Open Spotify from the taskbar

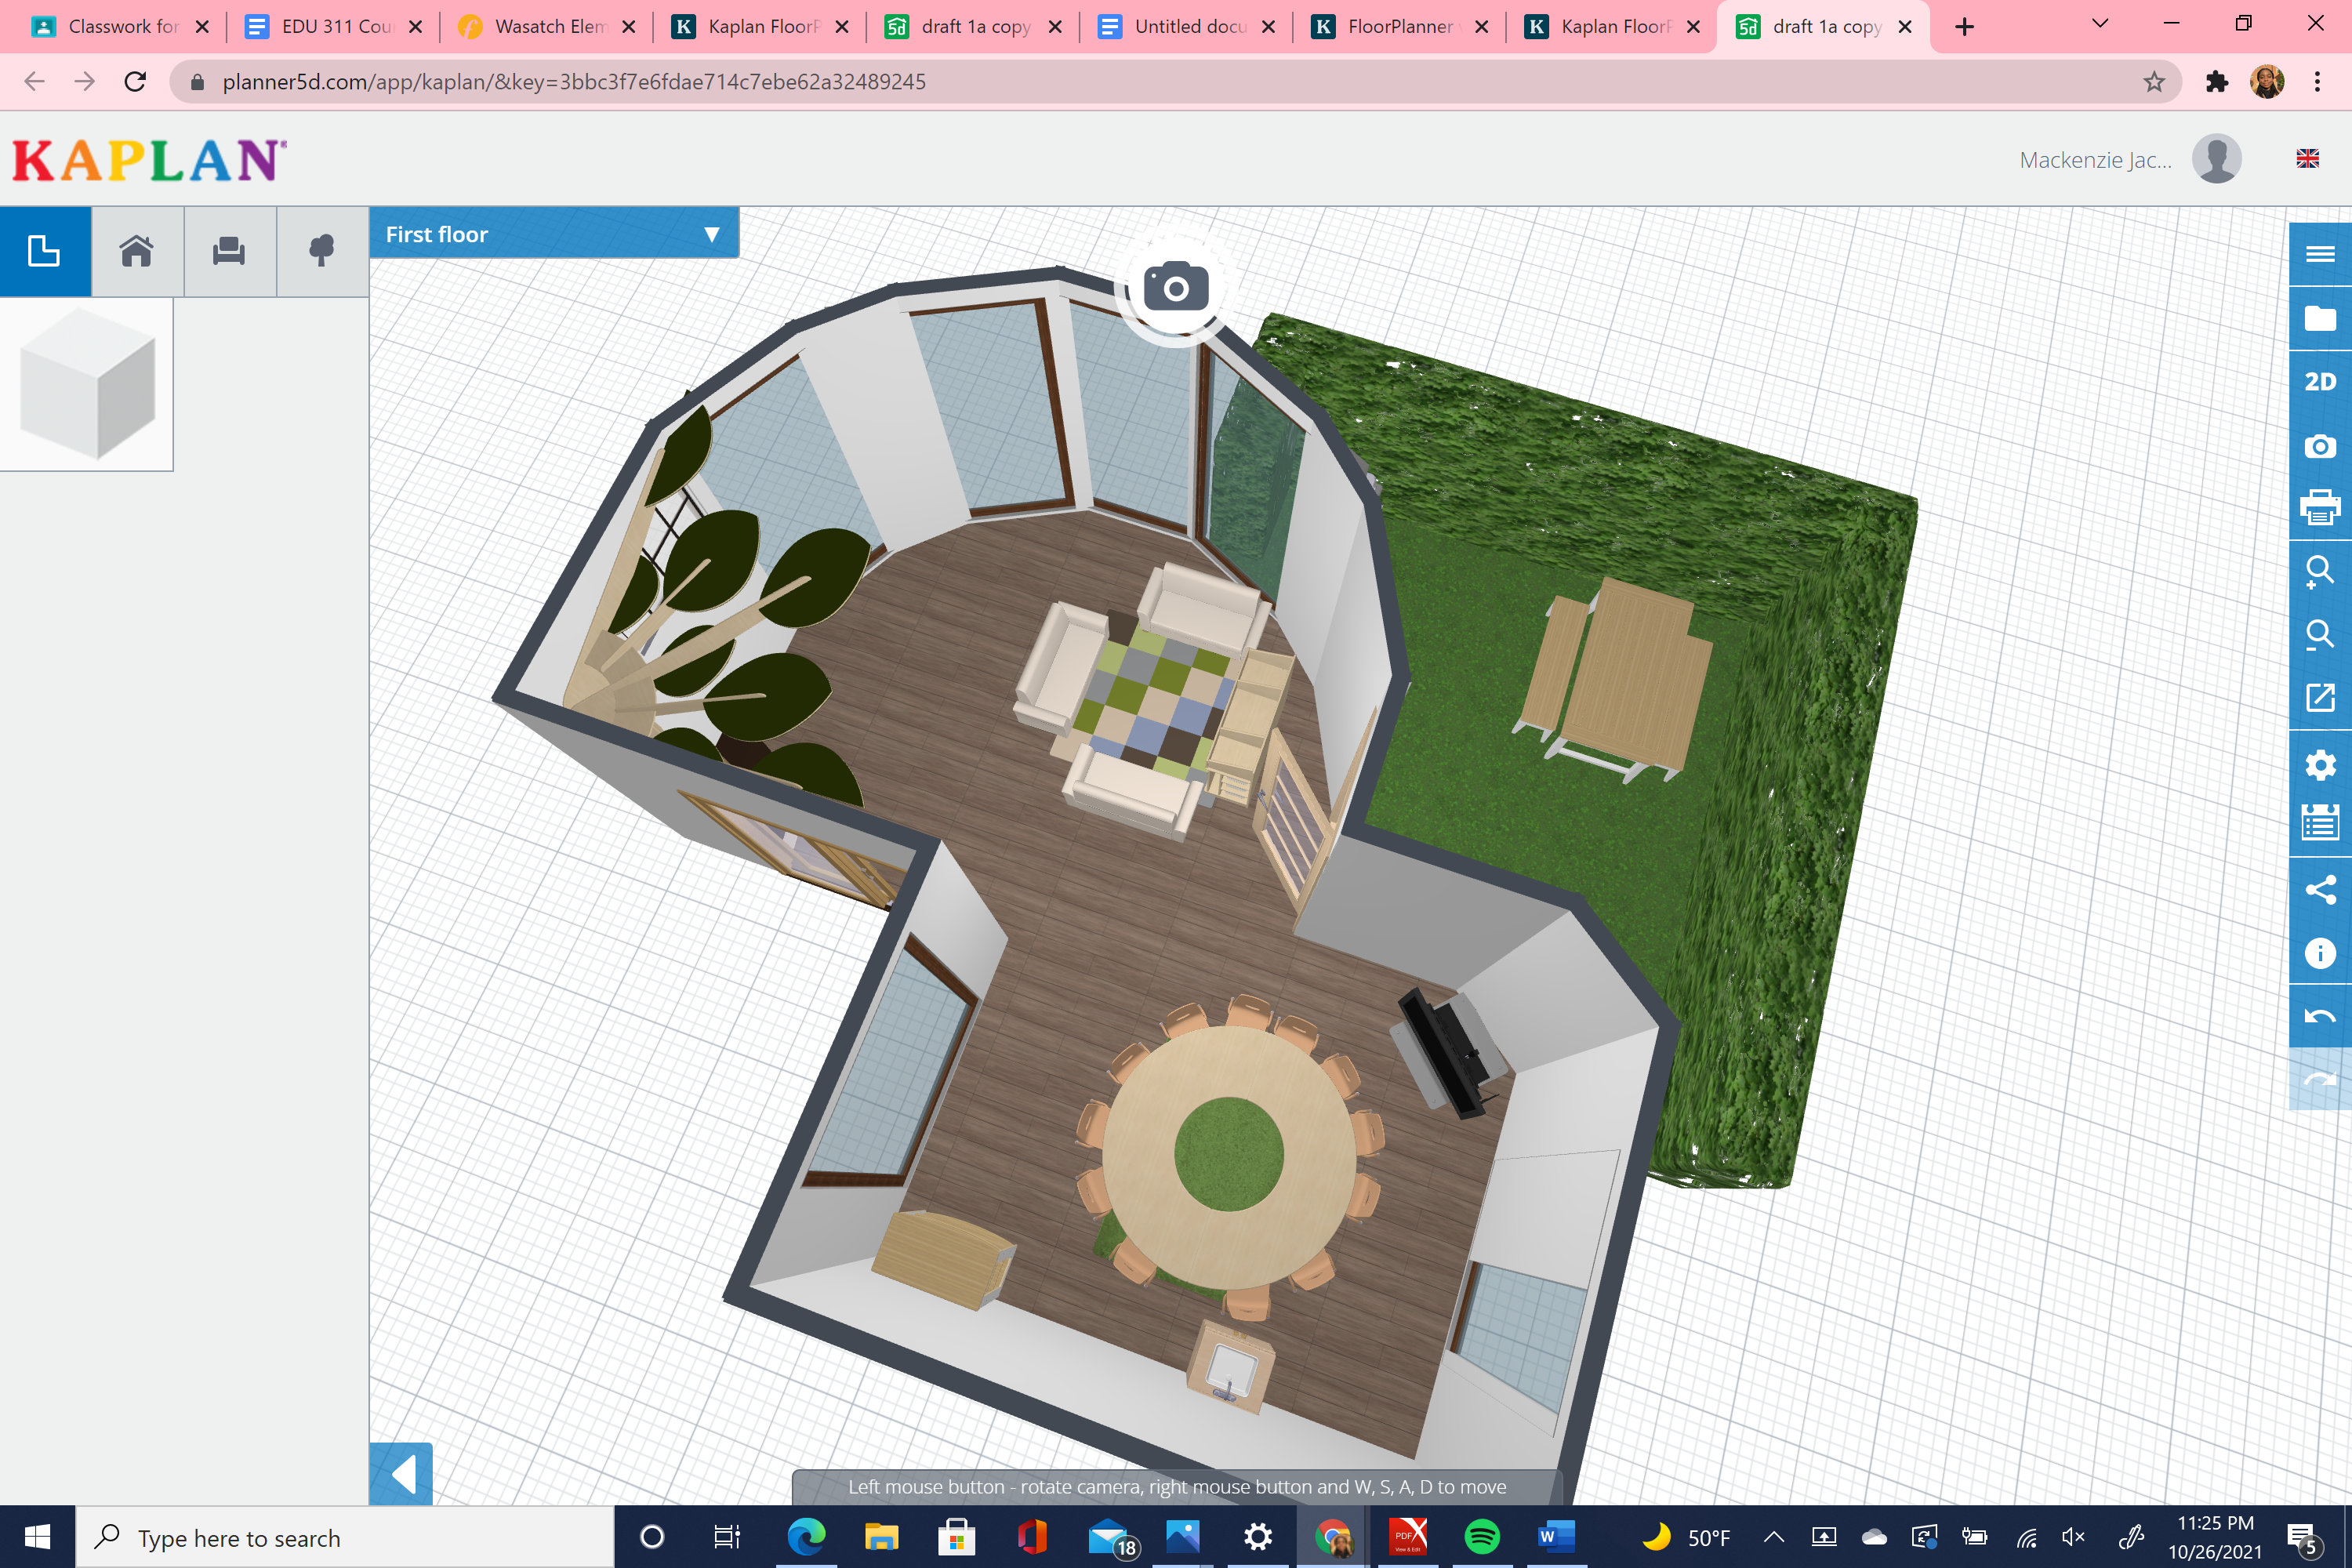(x=1483, y=1537)
